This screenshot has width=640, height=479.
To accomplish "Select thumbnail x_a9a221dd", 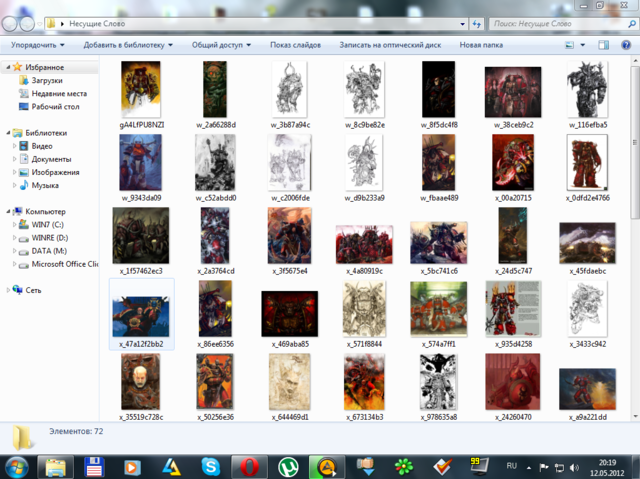I will click(587, 394).
